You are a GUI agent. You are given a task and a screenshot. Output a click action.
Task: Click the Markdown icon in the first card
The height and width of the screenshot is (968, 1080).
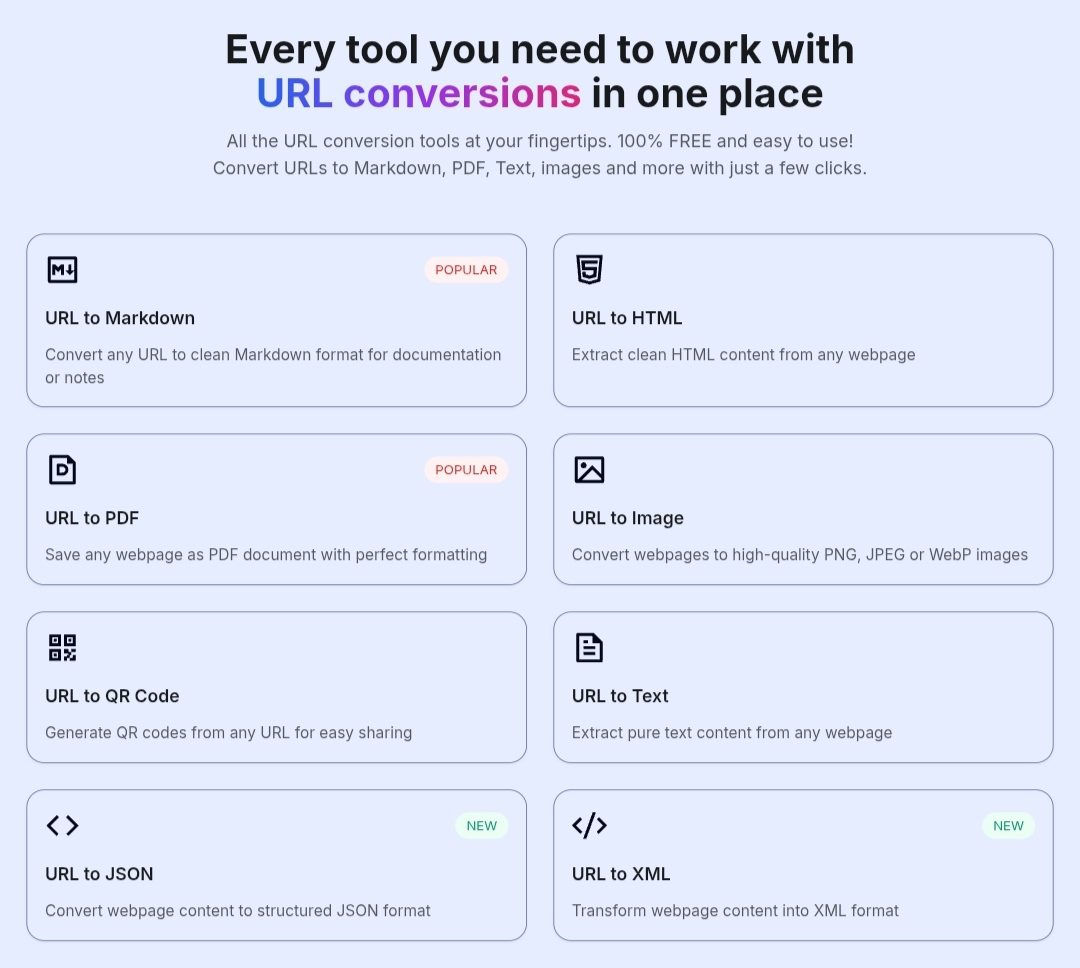[x=62, y=269]
